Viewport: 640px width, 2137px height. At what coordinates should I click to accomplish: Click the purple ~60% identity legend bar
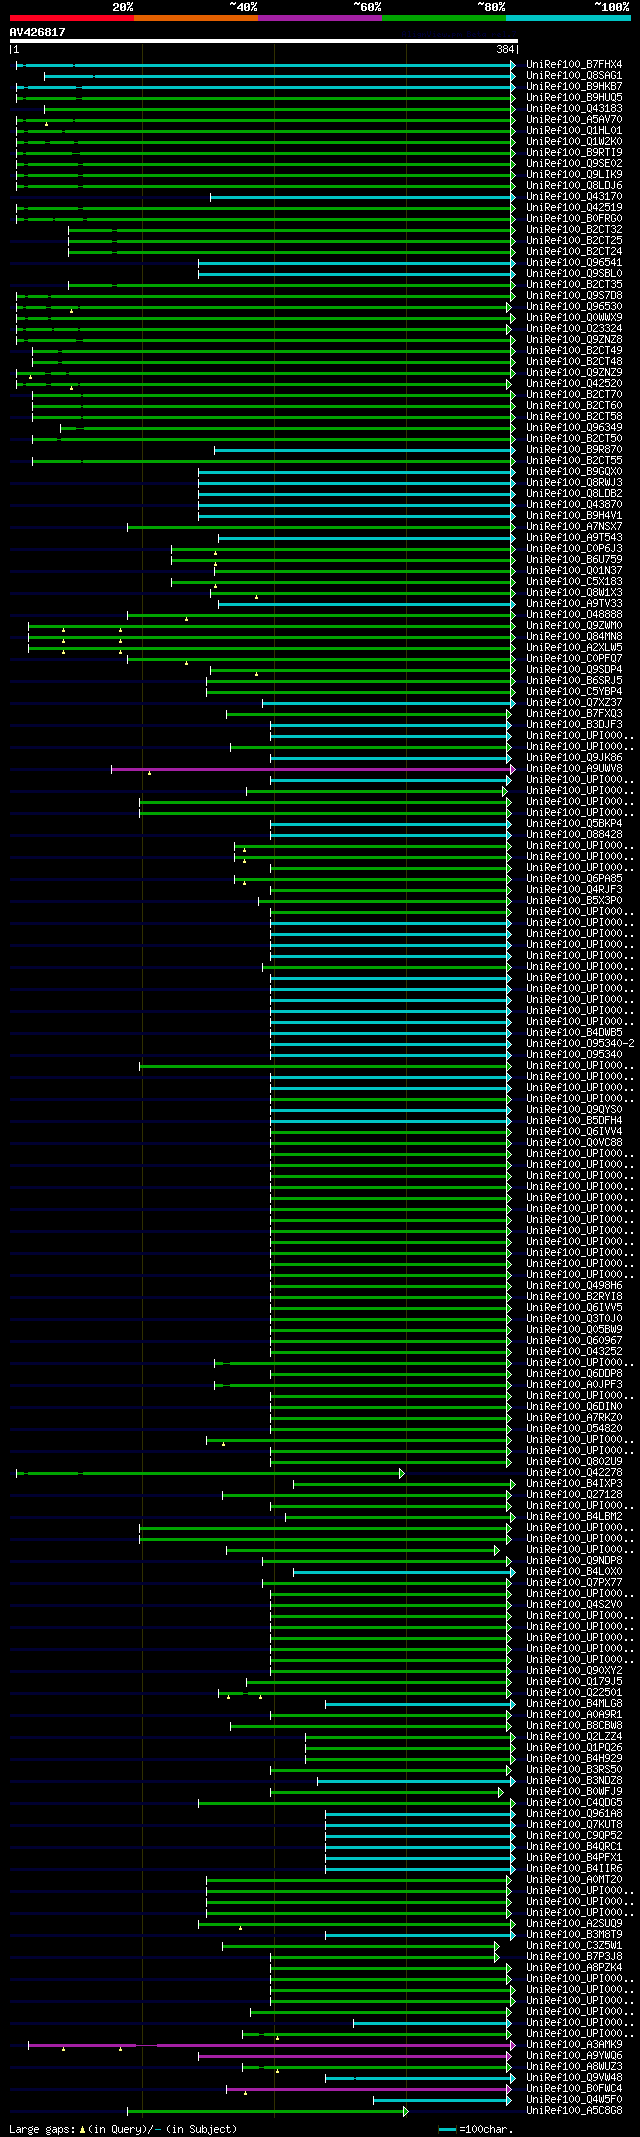320,17
